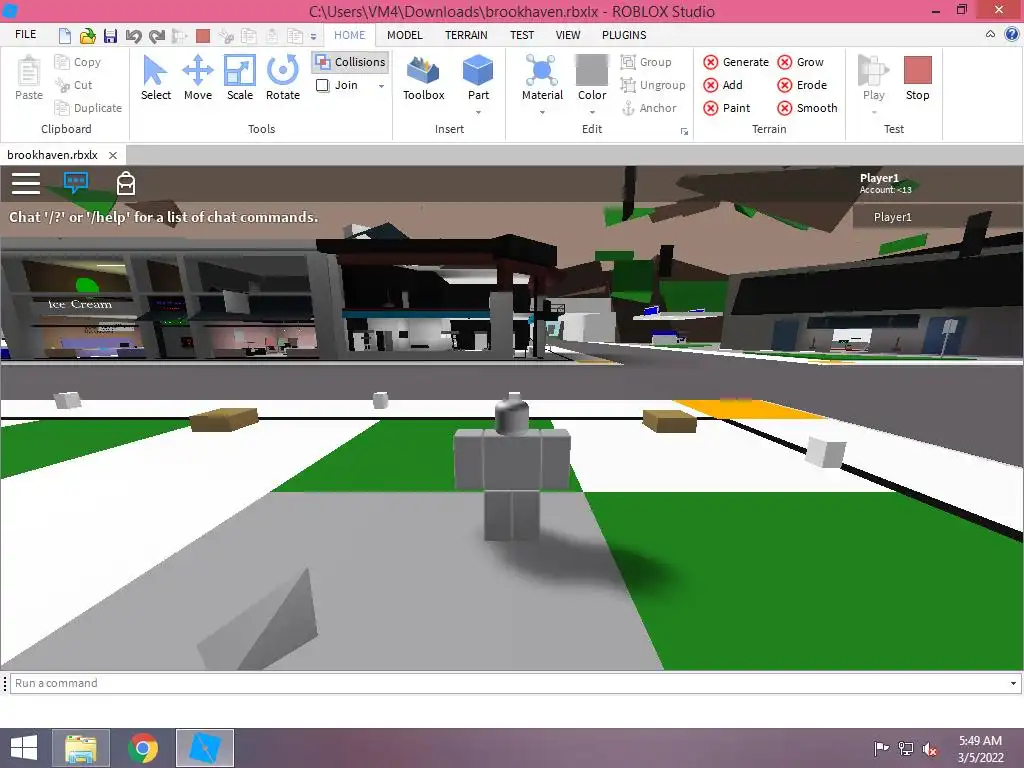Open the in-game hamburger menu

(26, 184)
